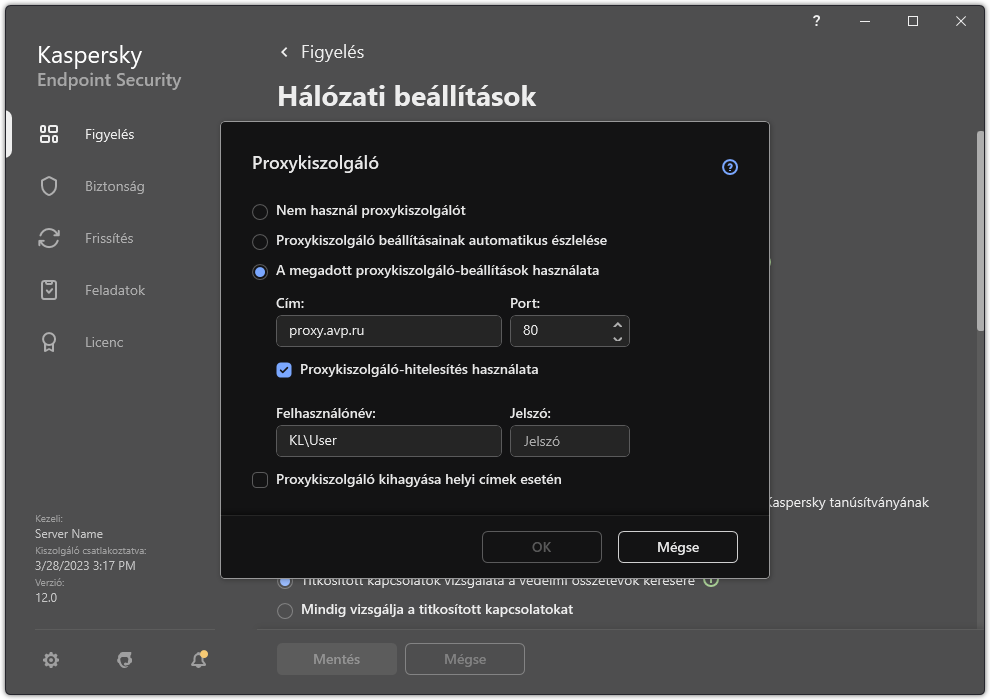
Task: Click the Felhasználónév field with KL\User
Action: pyautogui.click(x=389, y=441)
